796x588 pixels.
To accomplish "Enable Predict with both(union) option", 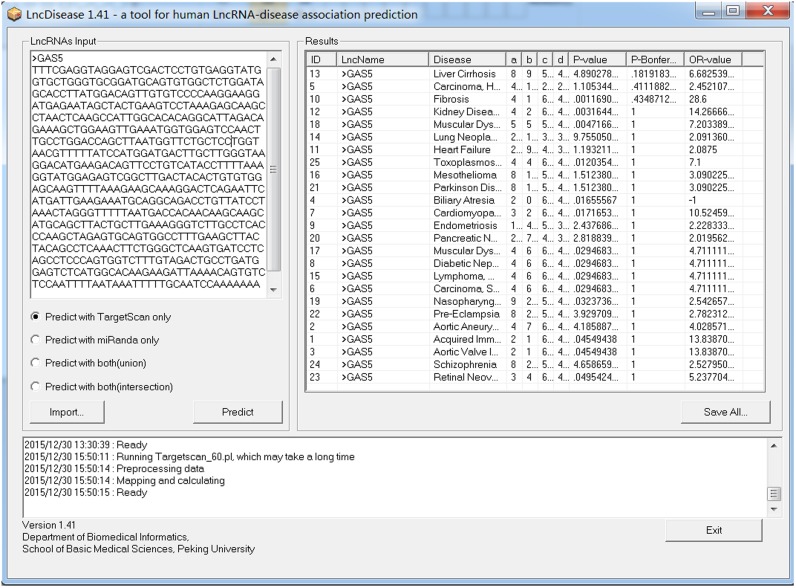I will point(36,363).
